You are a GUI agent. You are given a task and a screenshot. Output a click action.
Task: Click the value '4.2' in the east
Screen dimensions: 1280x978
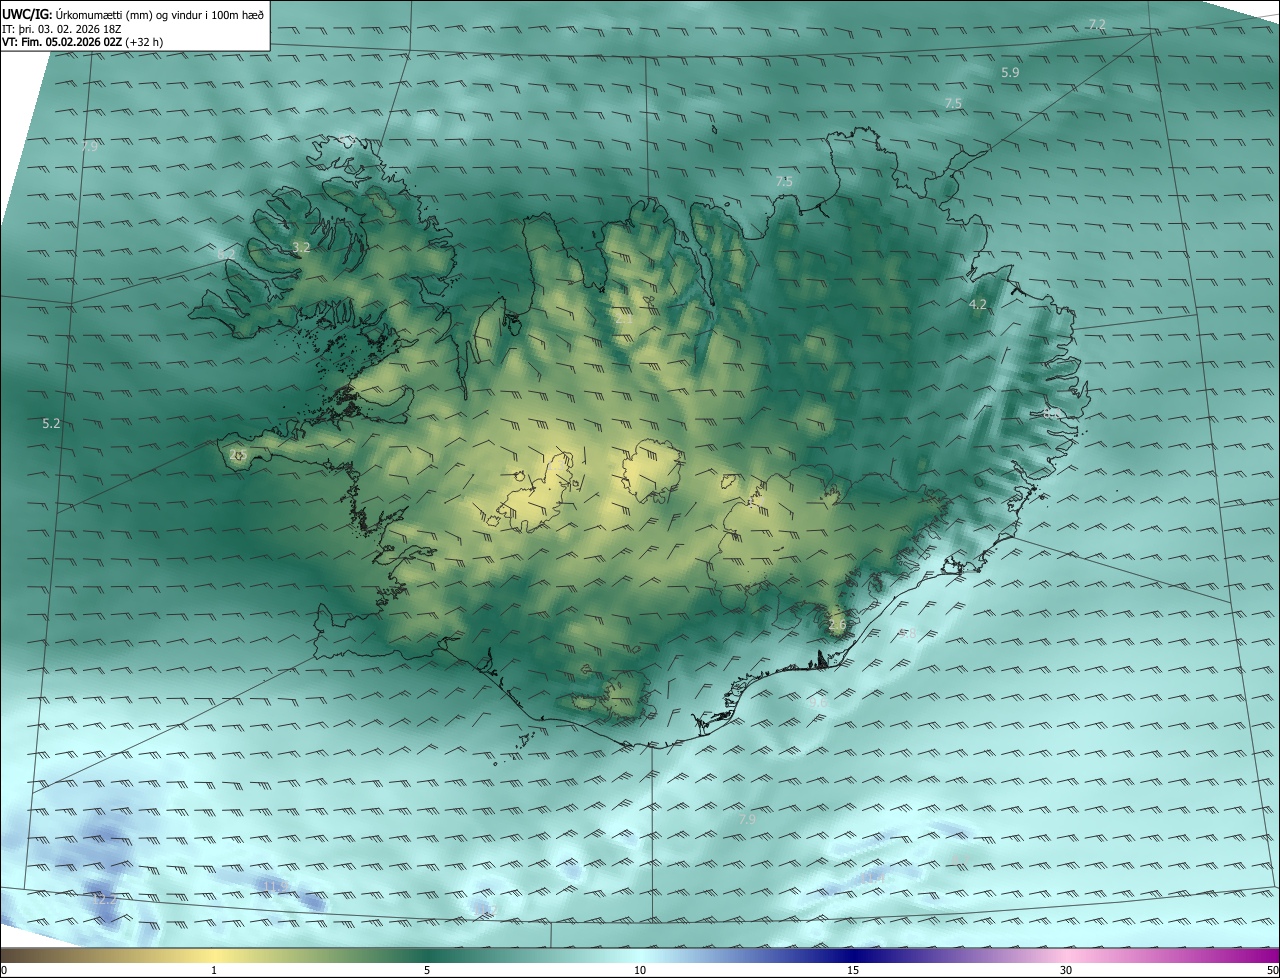click(x=978, y=304)
